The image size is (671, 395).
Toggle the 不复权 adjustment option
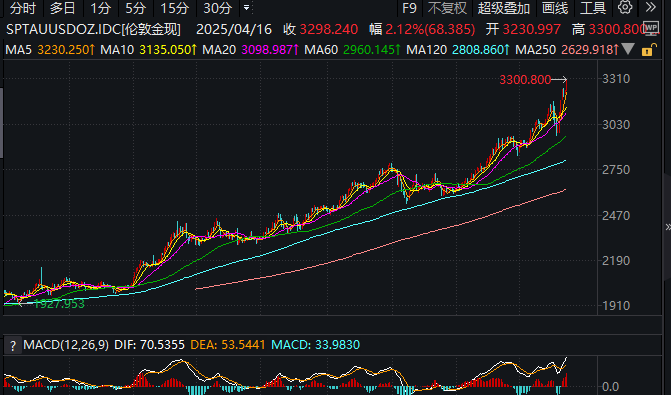click(x=447, y=8)
